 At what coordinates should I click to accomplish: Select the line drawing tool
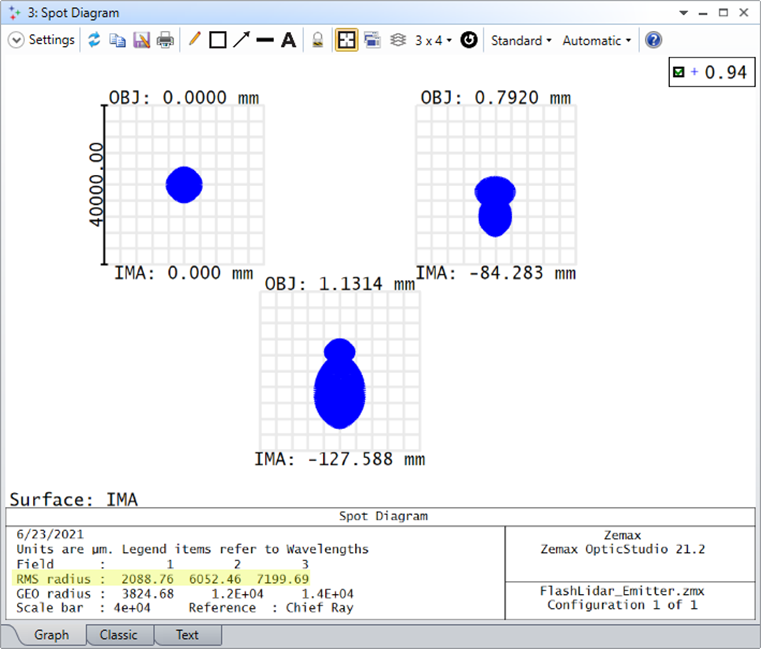click(265, 41)
